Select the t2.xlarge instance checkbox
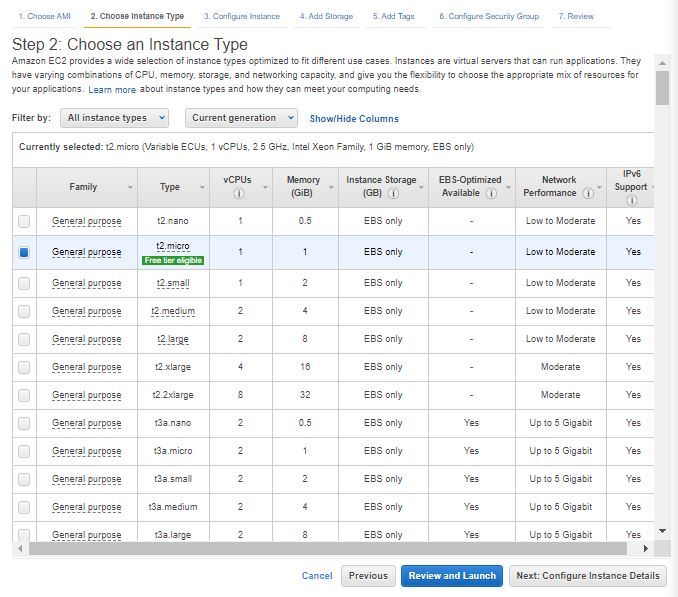 coord(24,367)
